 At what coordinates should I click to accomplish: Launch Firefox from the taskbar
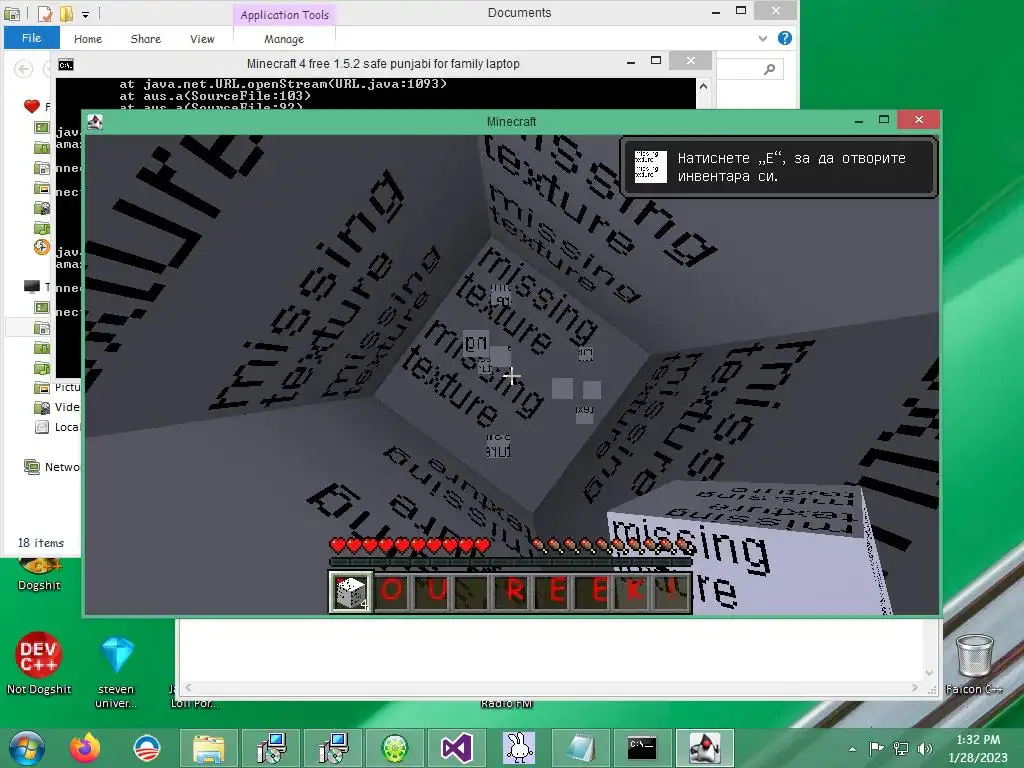(x=85, y=748)
